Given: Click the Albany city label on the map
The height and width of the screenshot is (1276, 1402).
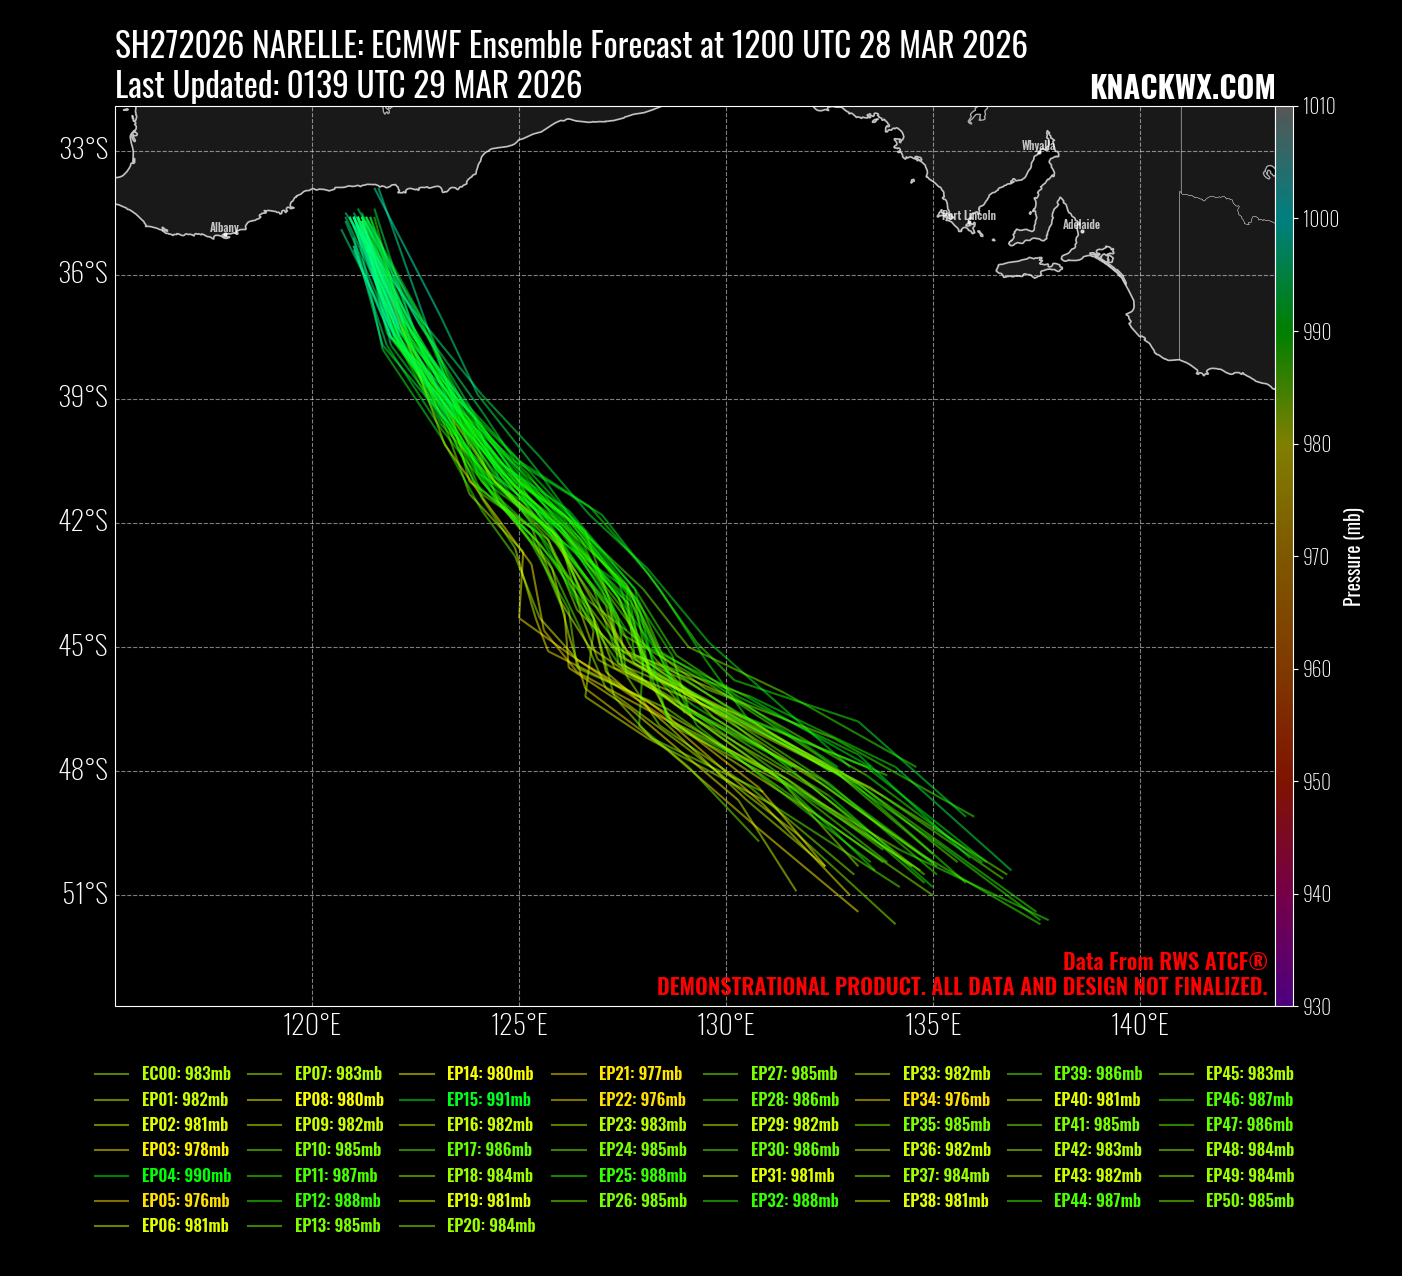Looking at the screenshot, I should coord(224,228).
